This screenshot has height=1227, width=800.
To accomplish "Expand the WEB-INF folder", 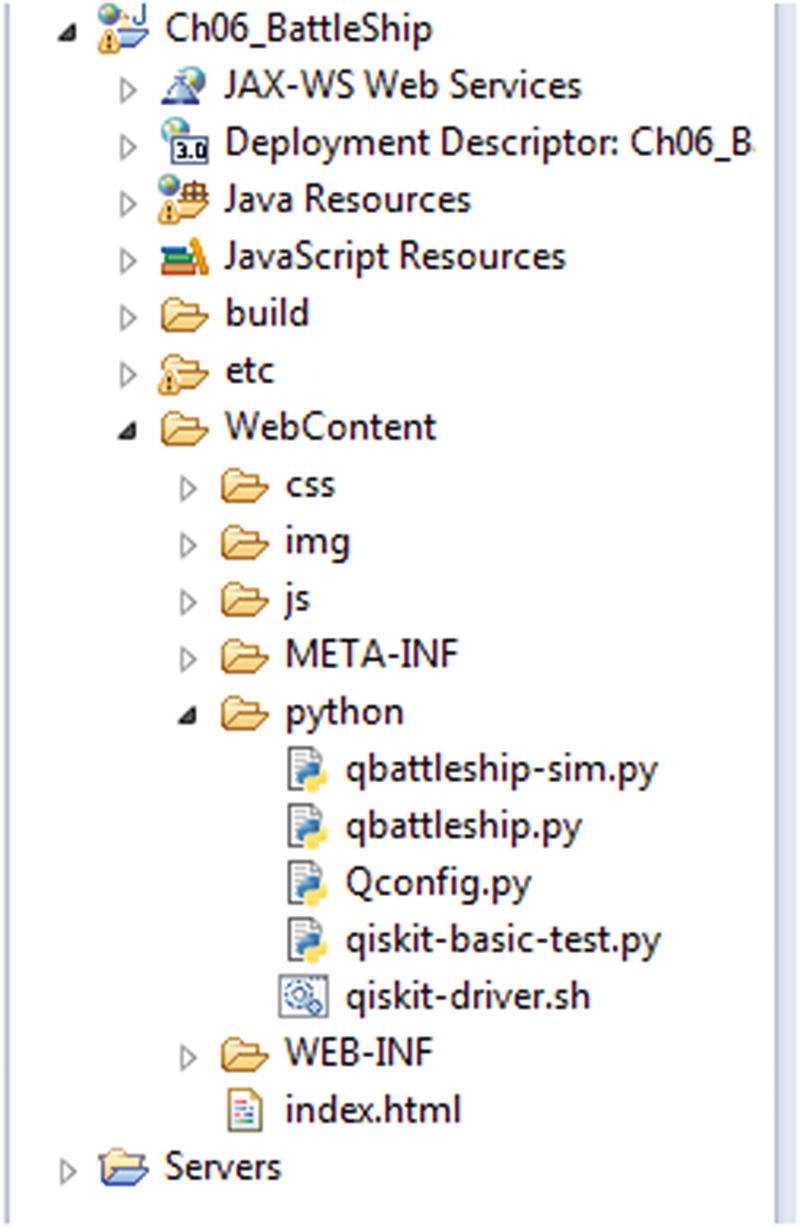I will (187, 1054).
